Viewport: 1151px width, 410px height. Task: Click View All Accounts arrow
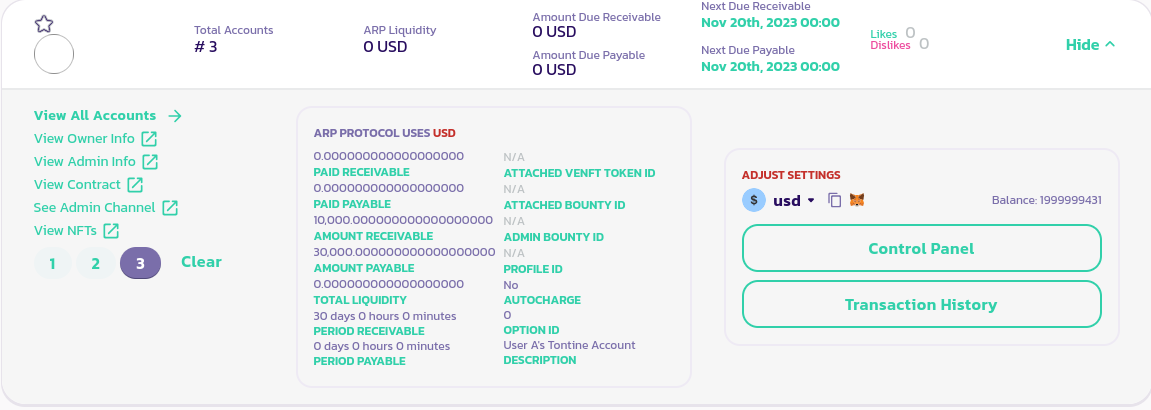tap(175, 116)
